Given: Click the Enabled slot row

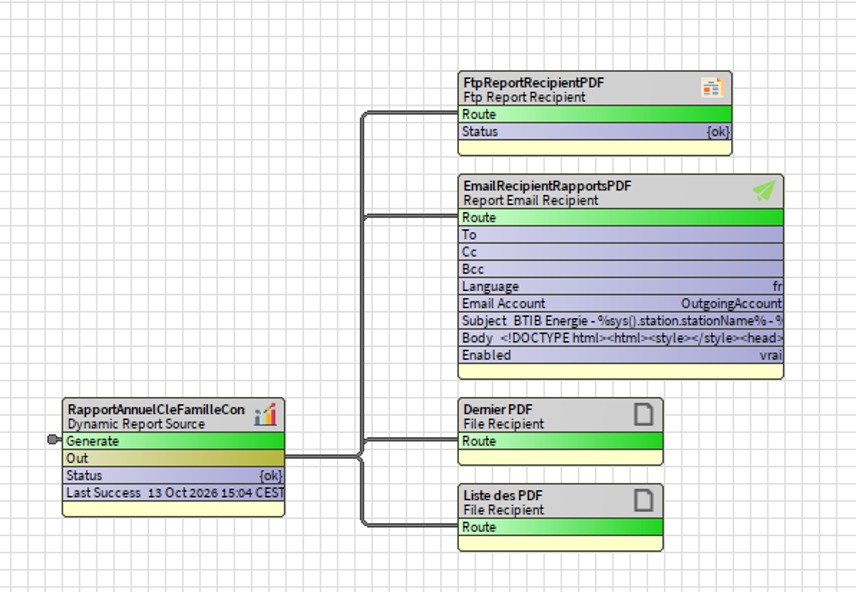Looking at the screenshot, I should (621, 355).
